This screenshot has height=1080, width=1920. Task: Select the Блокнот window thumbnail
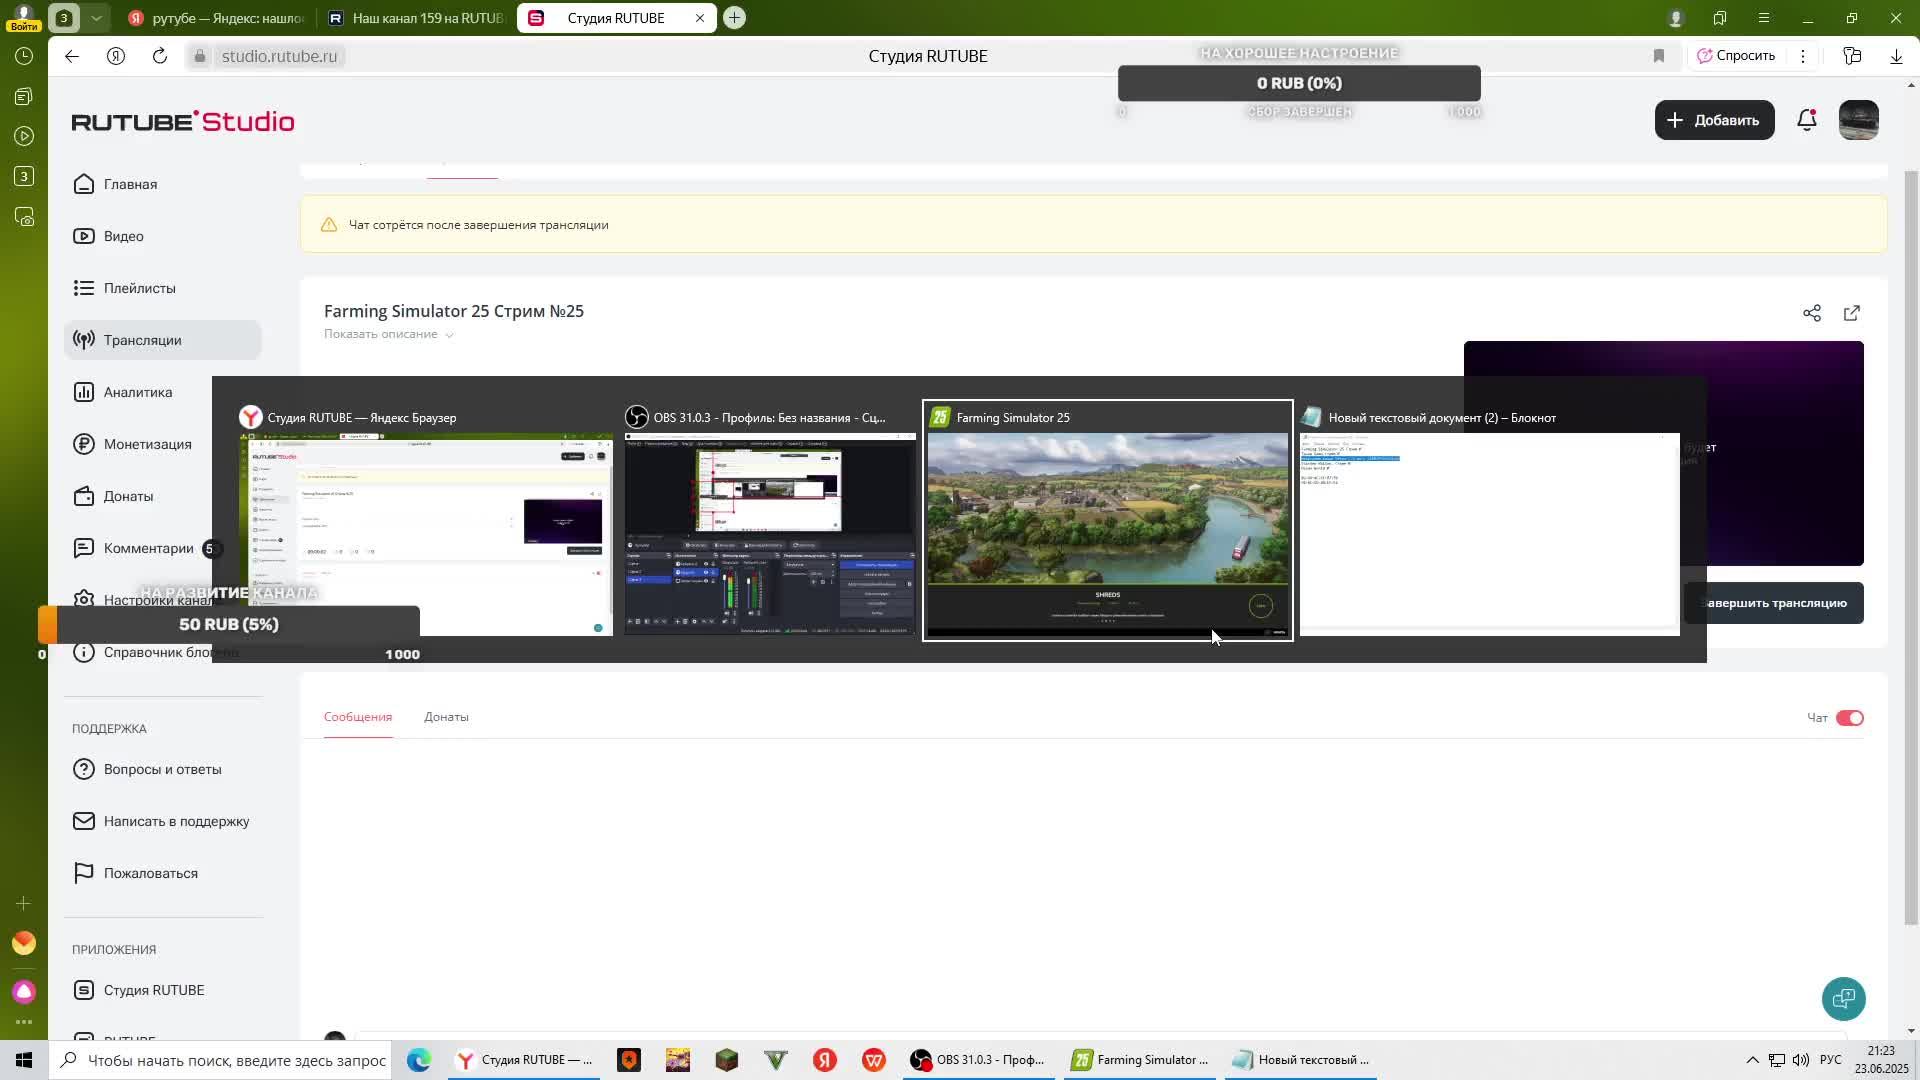1490,521
